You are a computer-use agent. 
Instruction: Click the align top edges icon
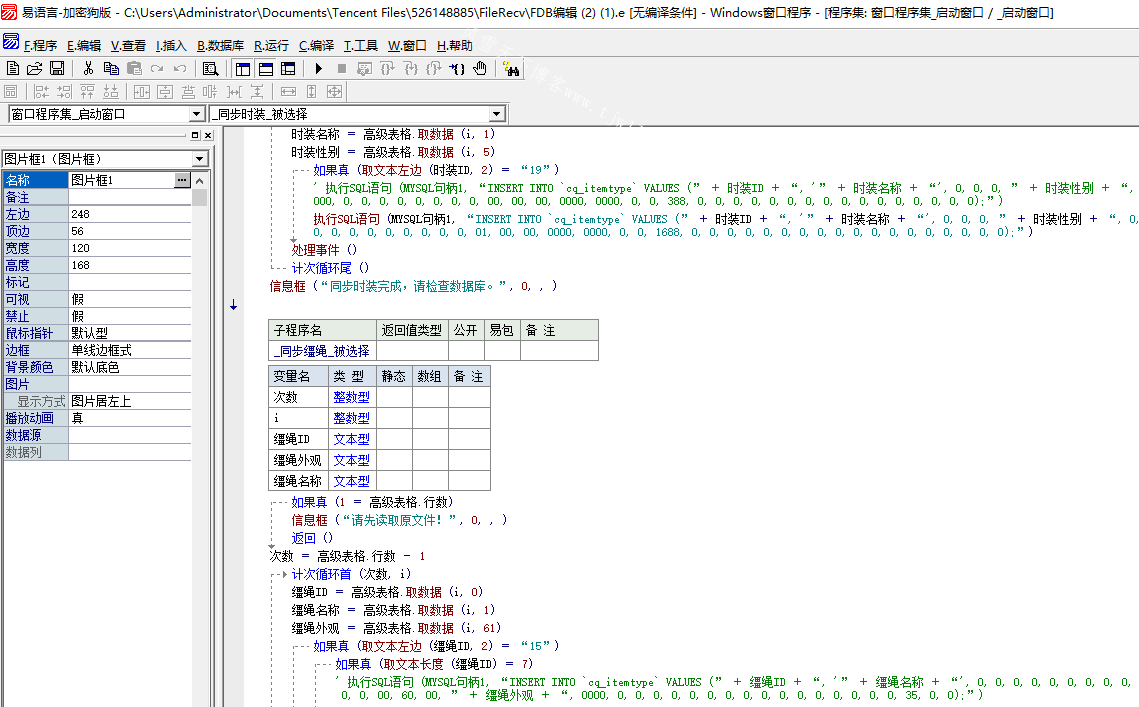88,92
